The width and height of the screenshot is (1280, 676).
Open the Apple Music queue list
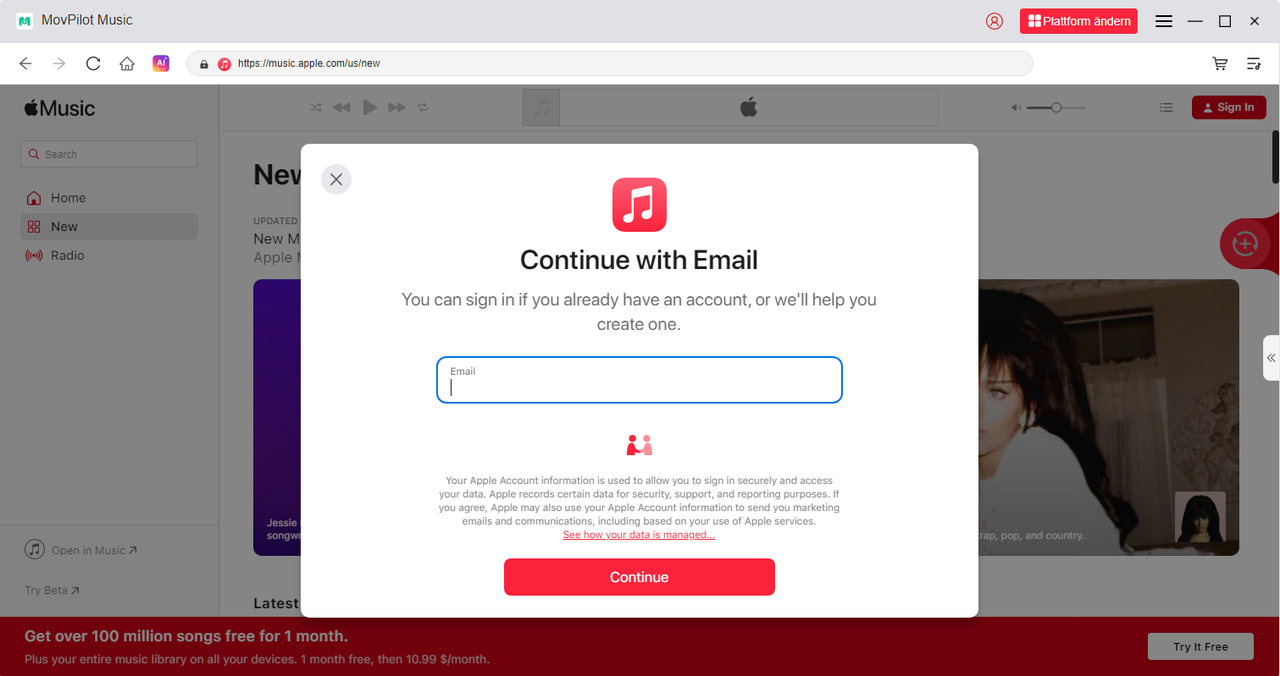pyautogui.click(x=1166, y=107)
